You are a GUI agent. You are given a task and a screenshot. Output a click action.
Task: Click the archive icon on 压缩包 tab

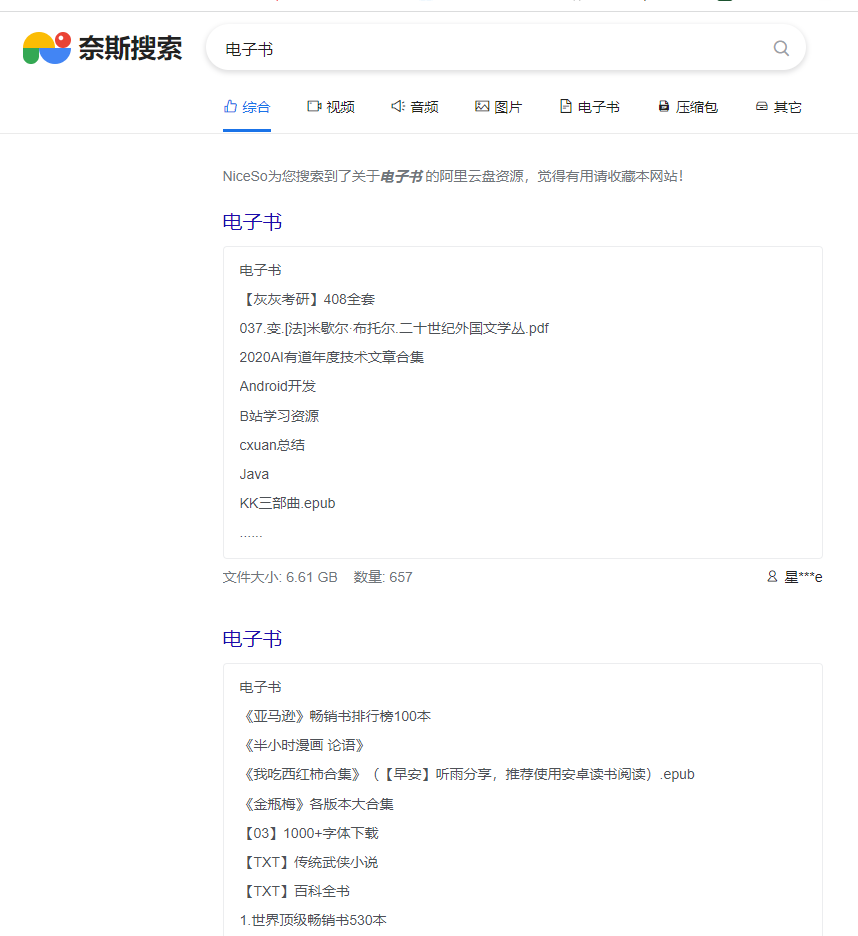coord(662,105)
